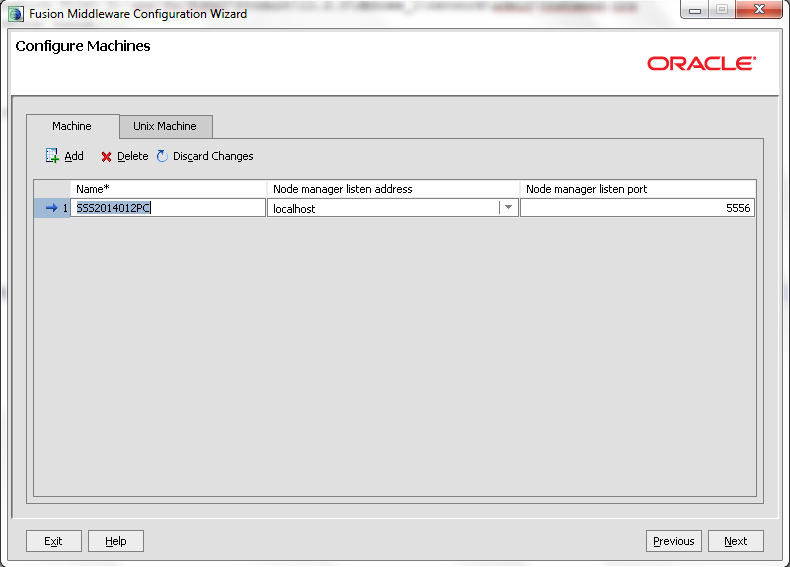
Task: Click the Discard Changes refresh icon
Action: pos(162,156)
